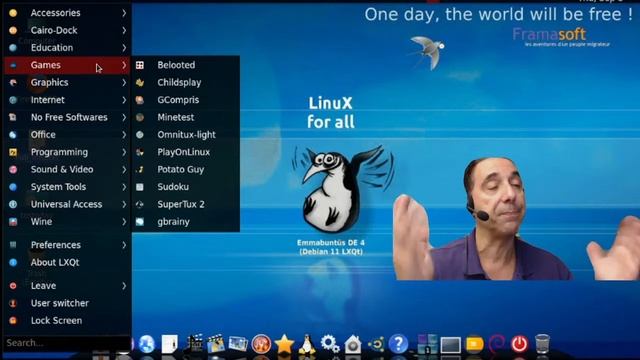Click the Sudoku text label
This screenshot has height=360, width=640.
173,187
